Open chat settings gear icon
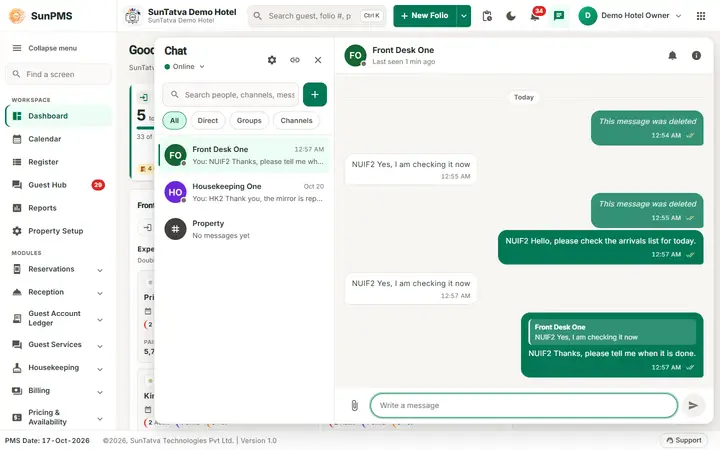 272,60
